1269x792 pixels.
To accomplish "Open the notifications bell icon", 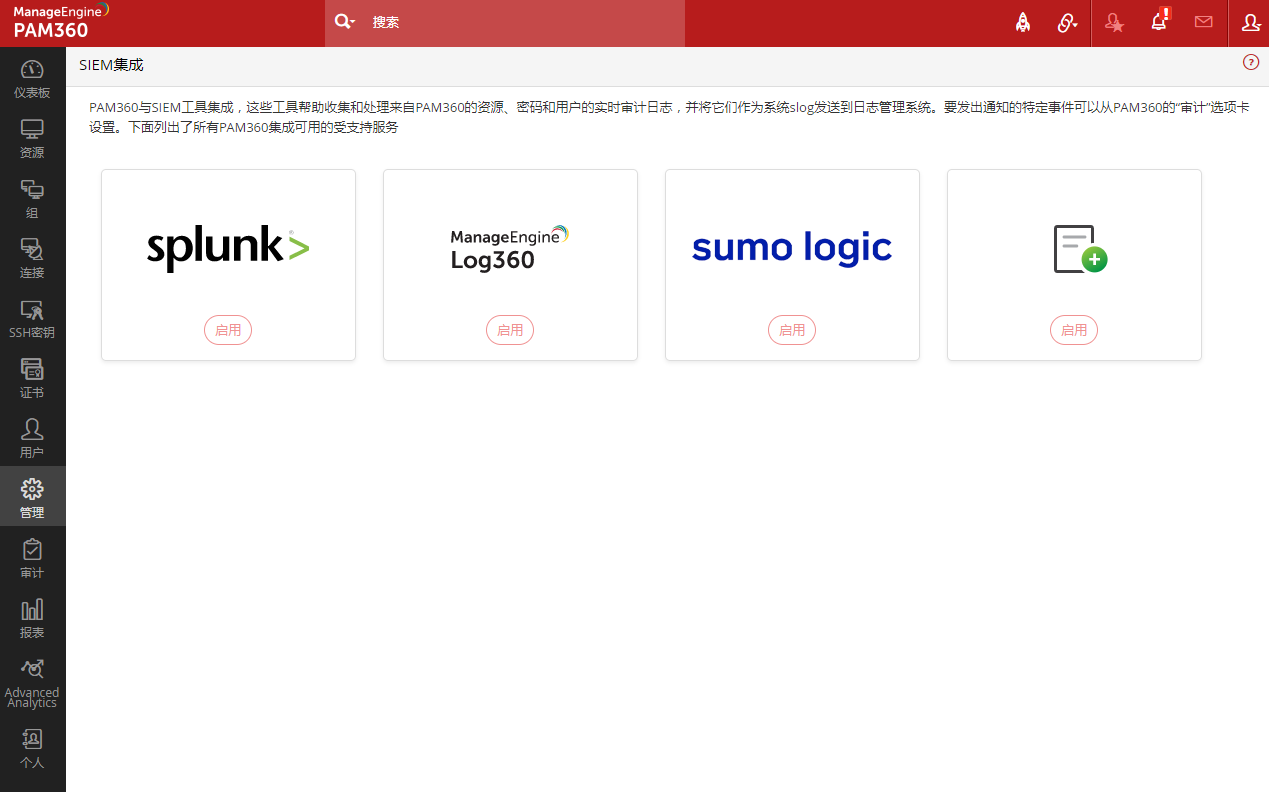I will pyautogui.click(x=1159, y=21).
